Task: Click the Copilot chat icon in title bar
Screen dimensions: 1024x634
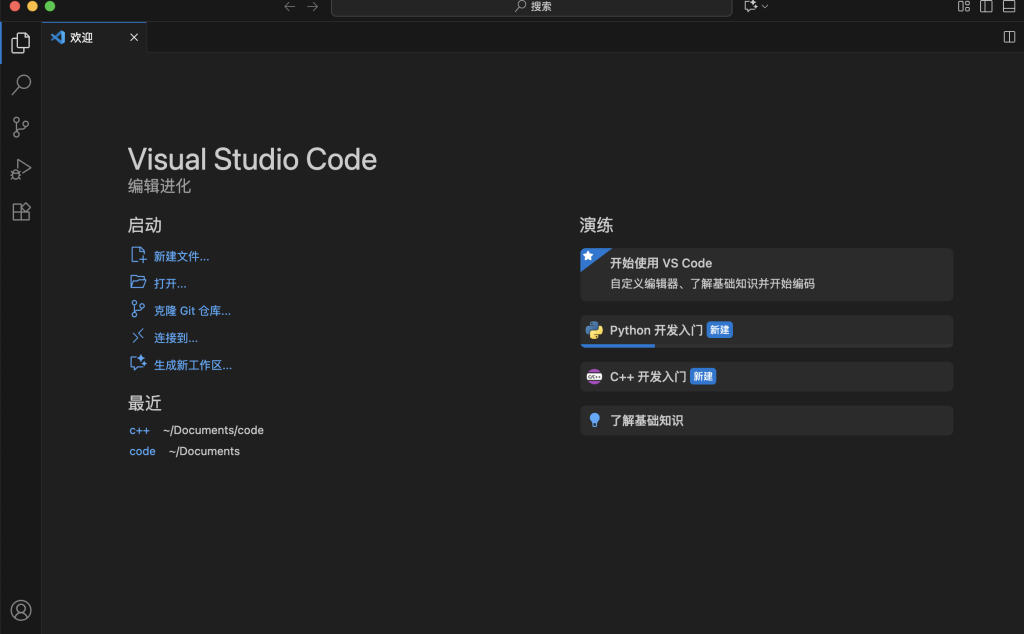Action: coord(751,7)
